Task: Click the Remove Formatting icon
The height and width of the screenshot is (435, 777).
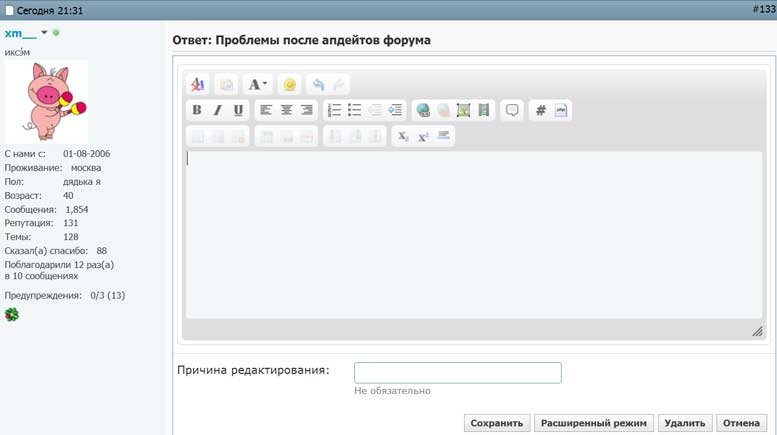Action: point(197,84)
